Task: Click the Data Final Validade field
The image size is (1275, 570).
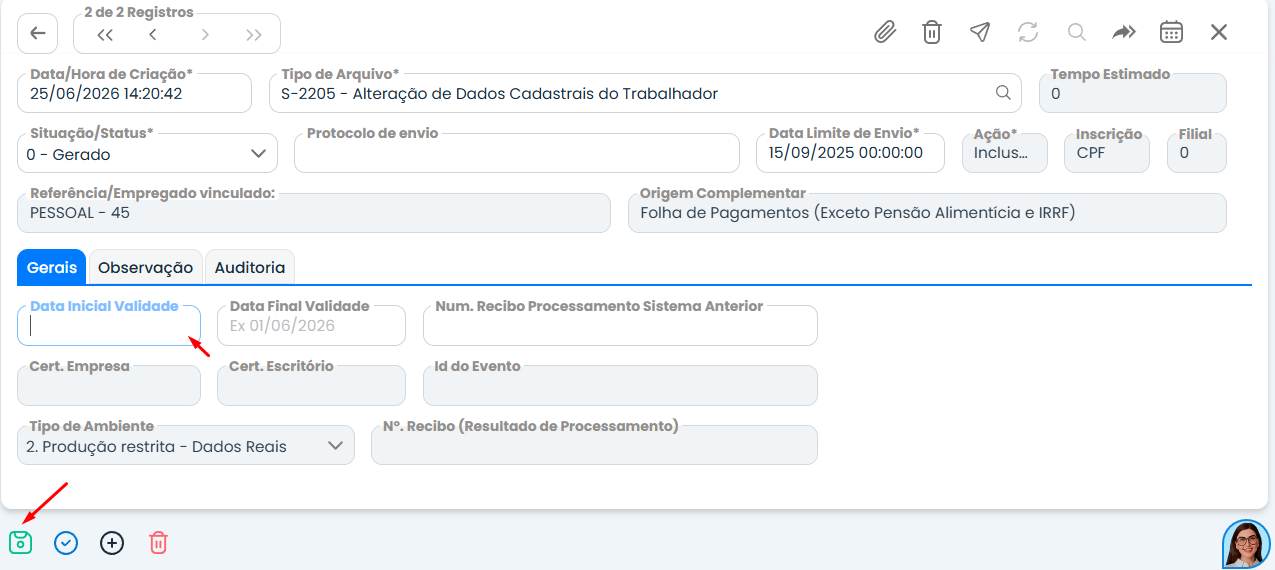Action: pyautogui.click(x=311, y=325)
